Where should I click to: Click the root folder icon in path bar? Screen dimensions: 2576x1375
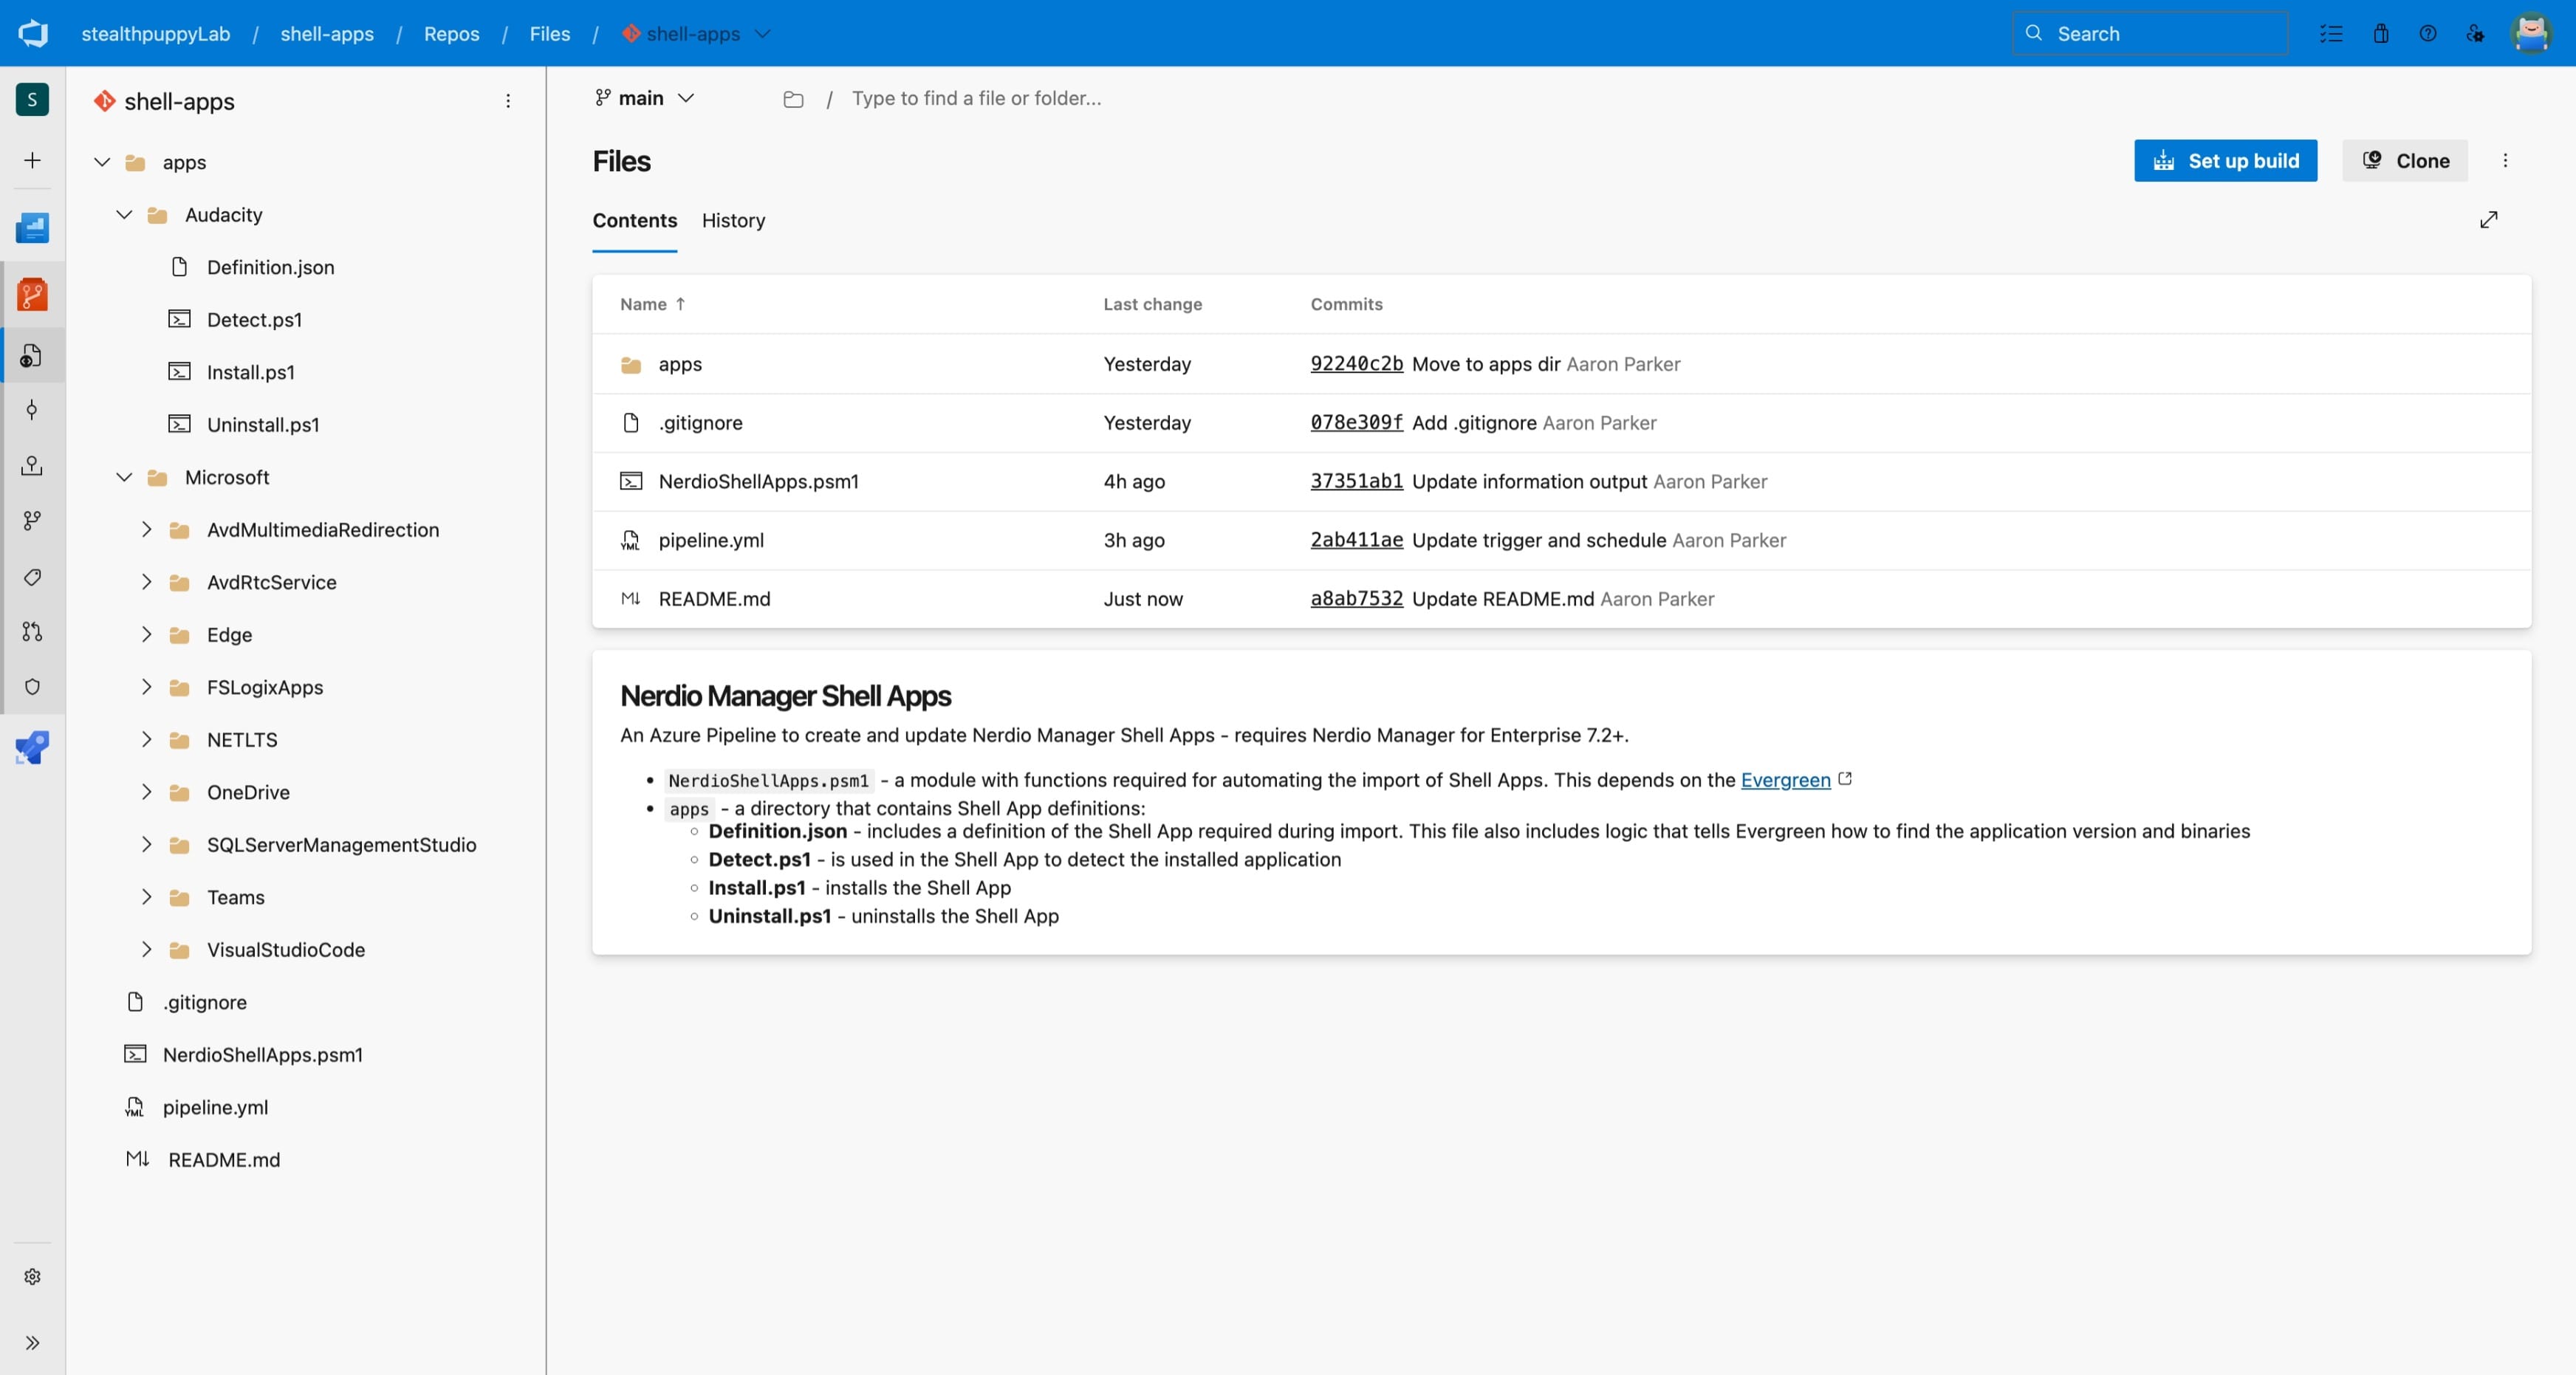[x=793, y=99]
